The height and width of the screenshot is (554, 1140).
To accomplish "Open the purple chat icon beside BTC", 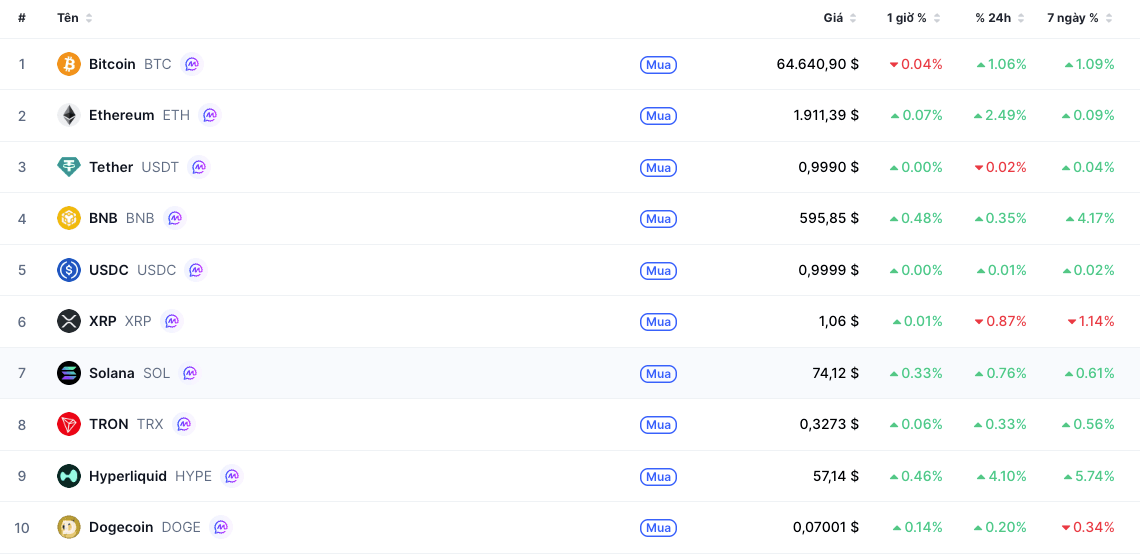I will click(191, 64).
